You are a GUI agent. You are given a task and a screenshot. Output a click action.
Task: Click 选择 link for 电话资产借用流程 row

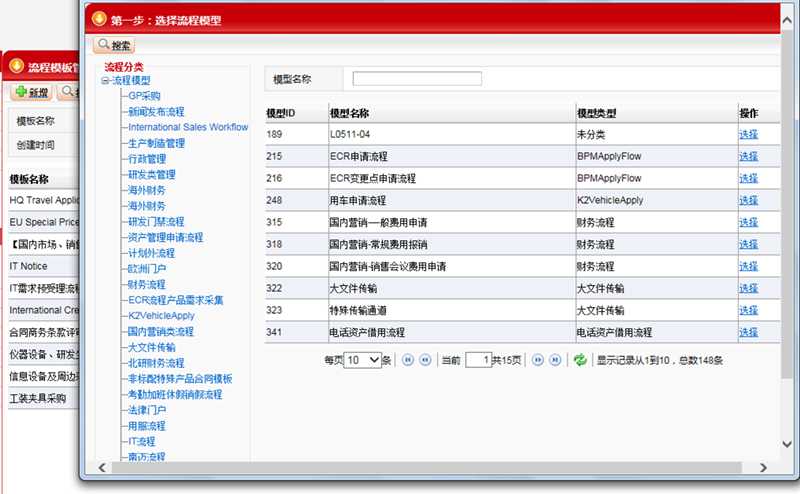(x=748, y=332)
